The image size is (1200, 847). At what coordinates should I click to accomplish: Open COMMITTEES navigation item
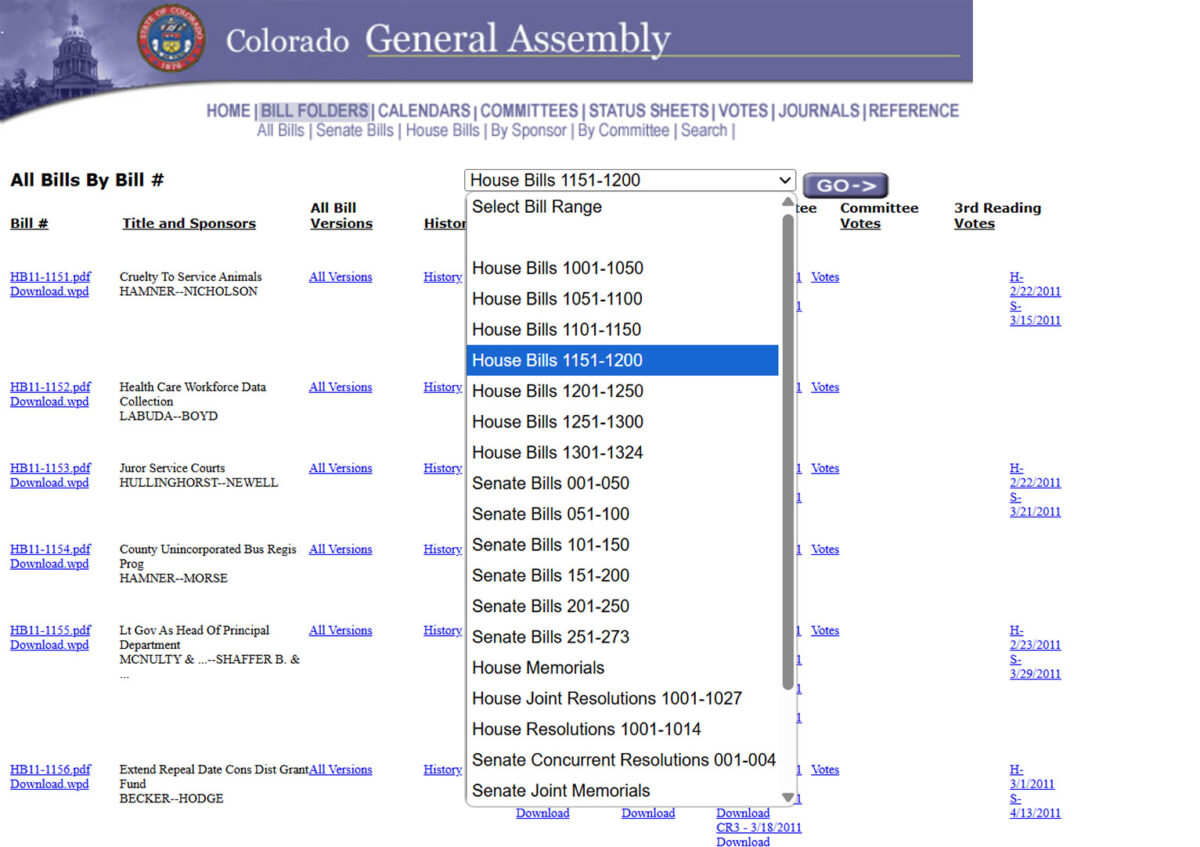pyautogui.click(x=529, y=111)
